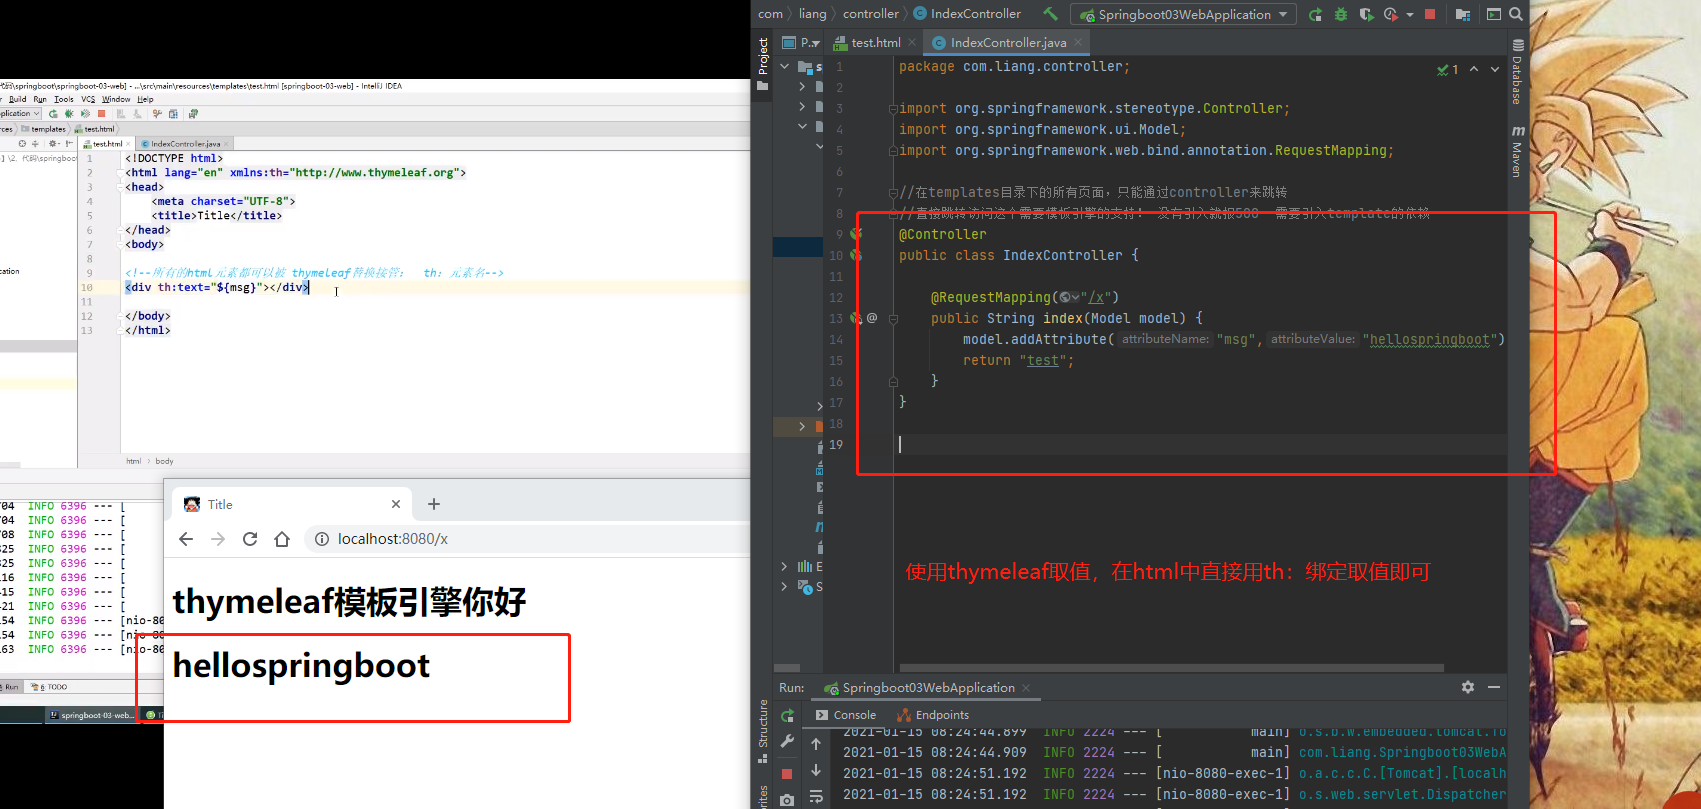Reload the browser page
The image size is (1701, 809).
point(250,539)
